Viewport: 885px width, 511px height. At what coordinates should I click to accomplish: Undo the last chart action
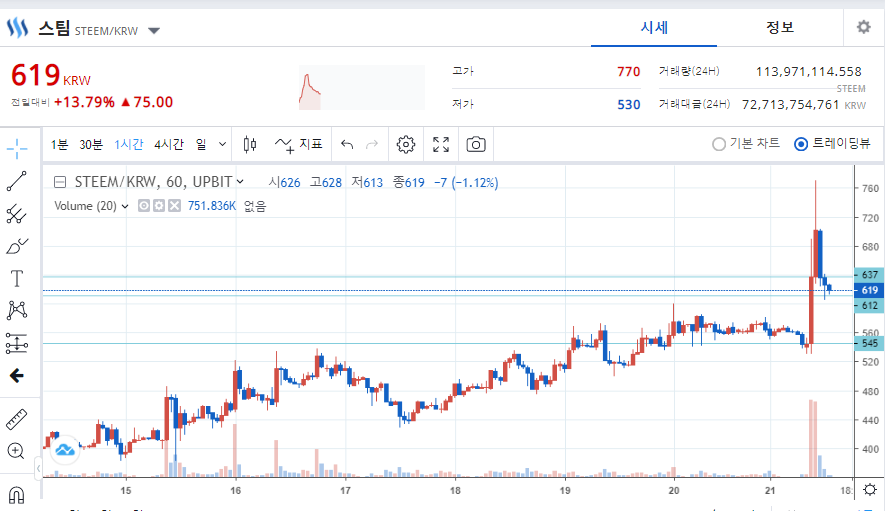point(347,145)
